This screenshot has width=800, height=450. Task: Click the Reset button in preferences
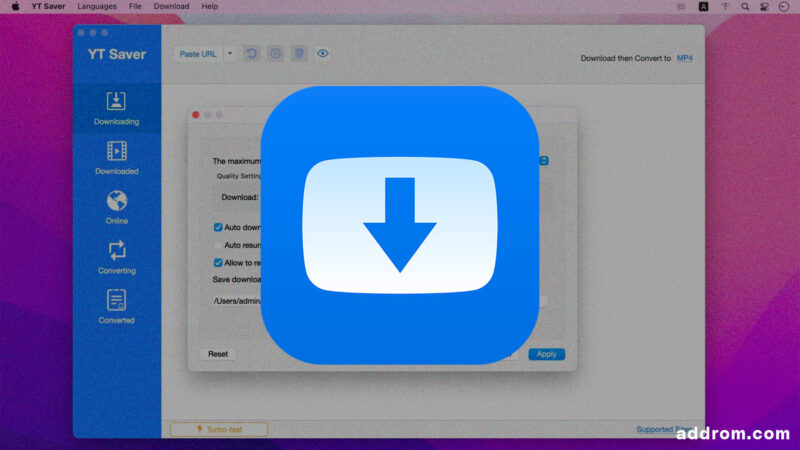pyautogui.click(x=218, y=354)
